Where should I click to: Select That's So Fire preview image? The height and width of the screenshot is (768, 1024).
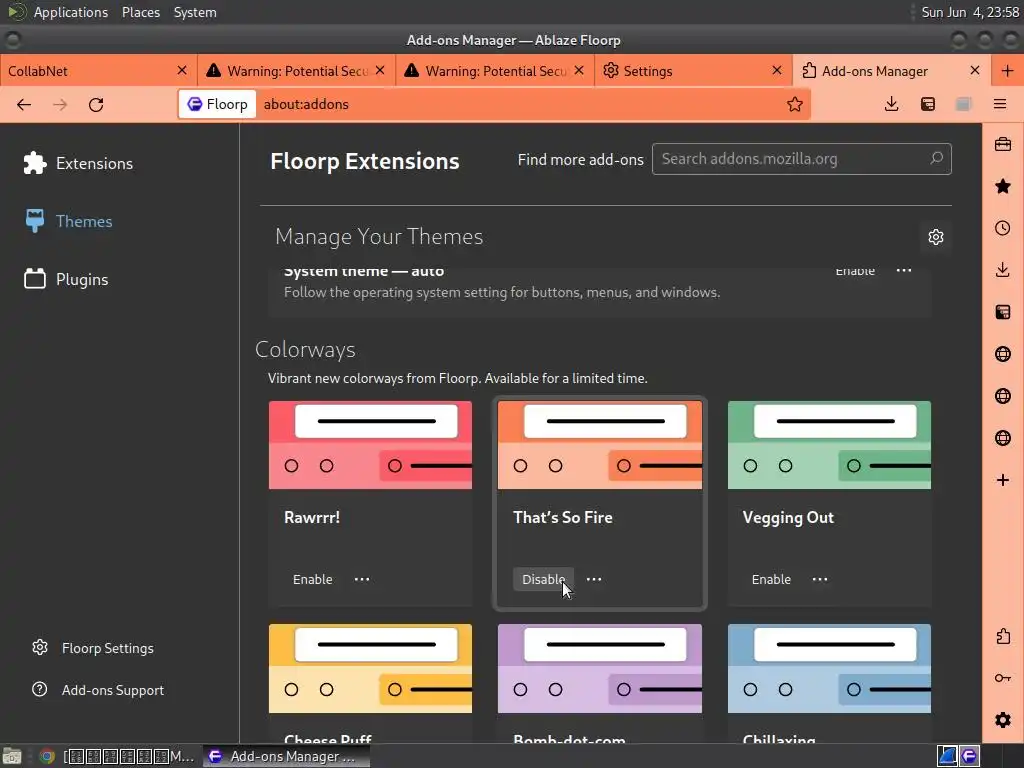[x=600, y=445]
